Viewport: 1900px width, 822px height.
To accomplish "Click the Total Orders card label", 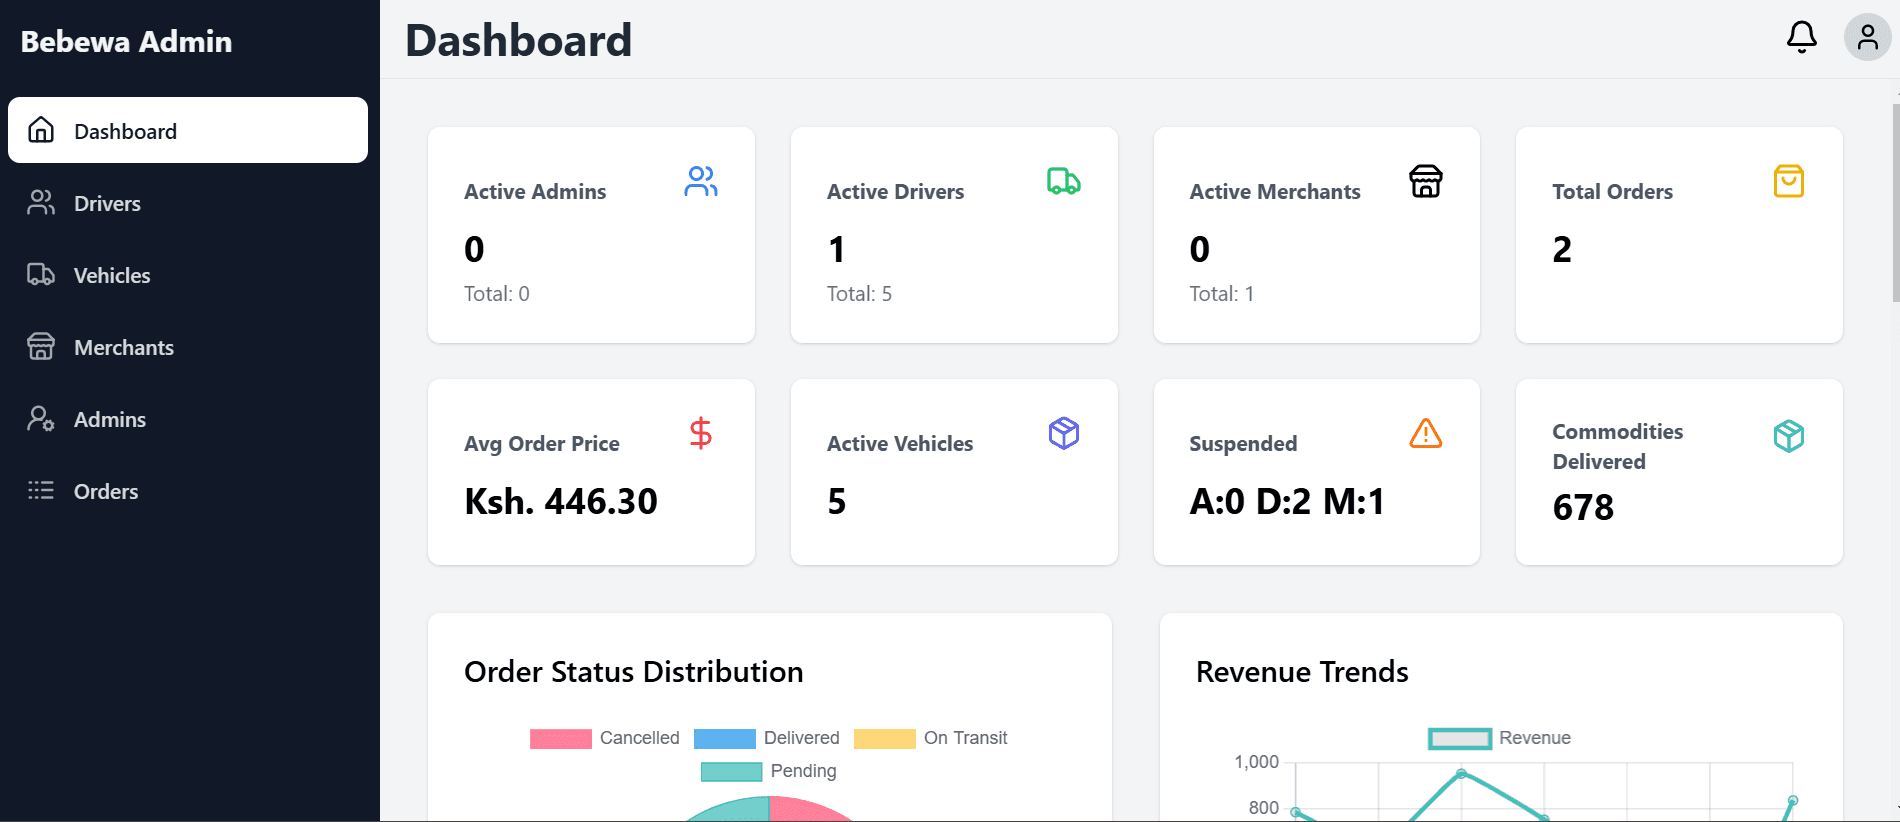I will (1612, 191).
